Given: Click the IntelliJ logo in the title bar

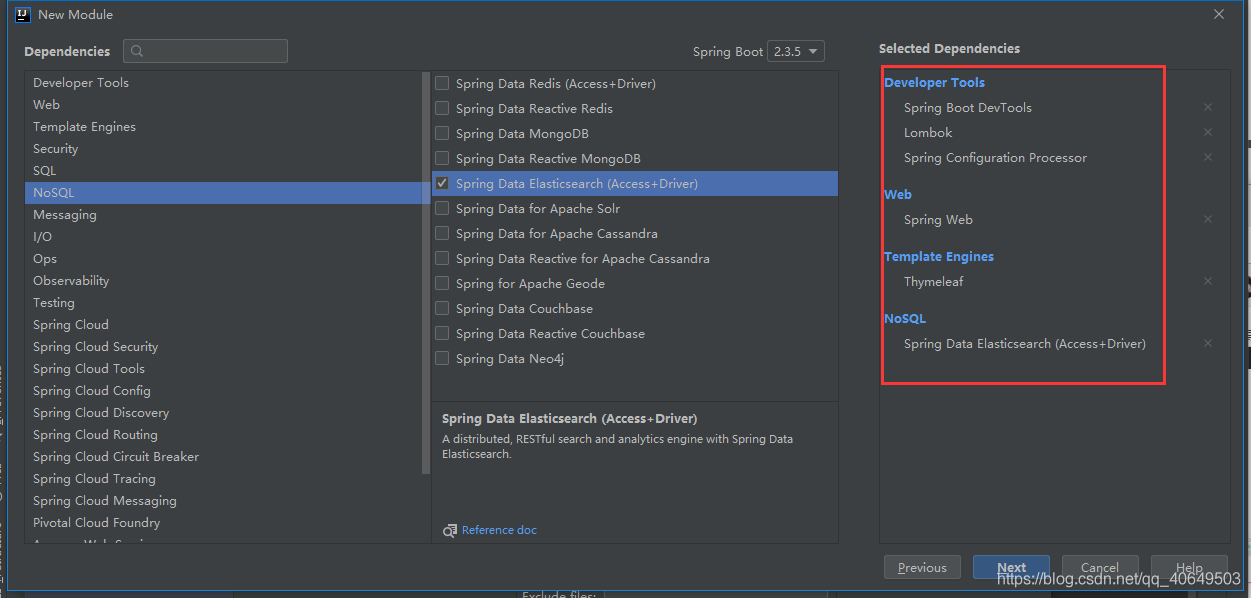Looking at the screenshot, I should click(22, 14).
